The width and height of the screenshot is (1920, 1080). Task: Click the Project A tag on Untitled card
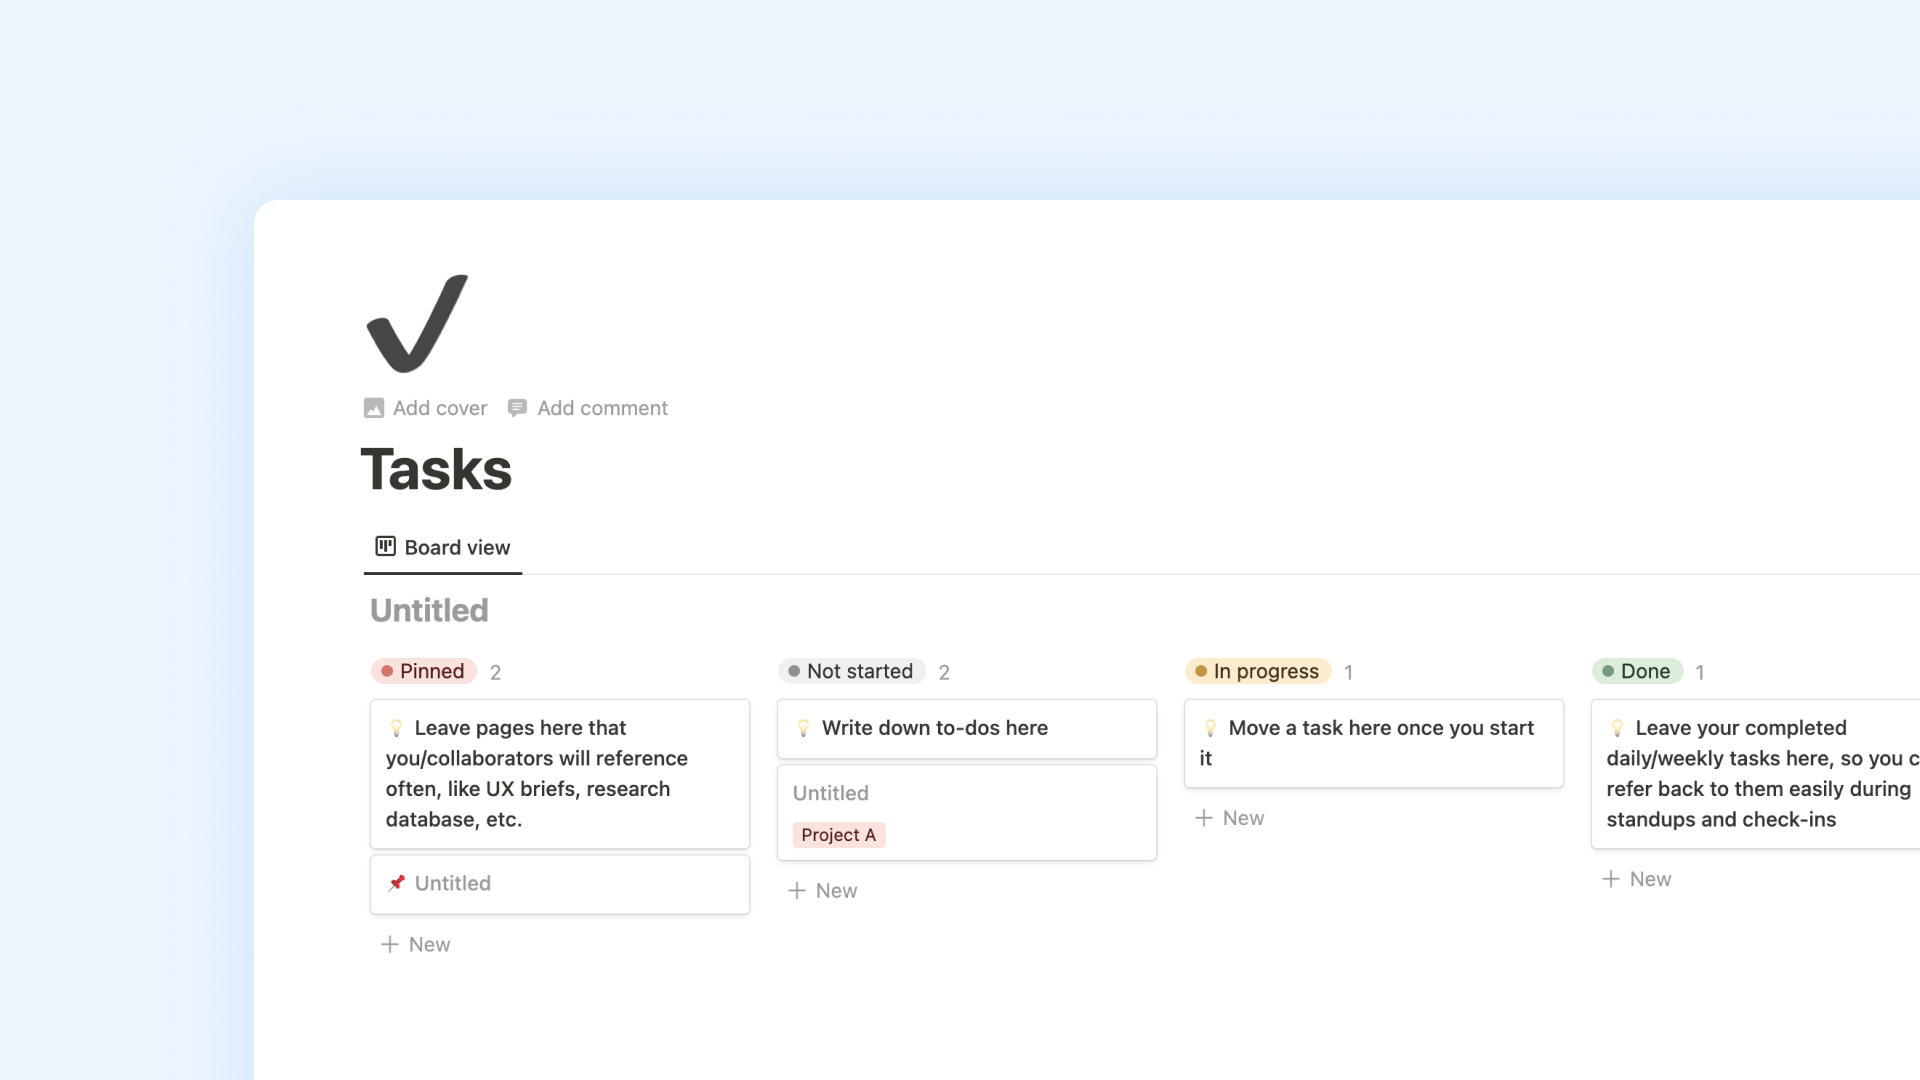coord(837,833)
